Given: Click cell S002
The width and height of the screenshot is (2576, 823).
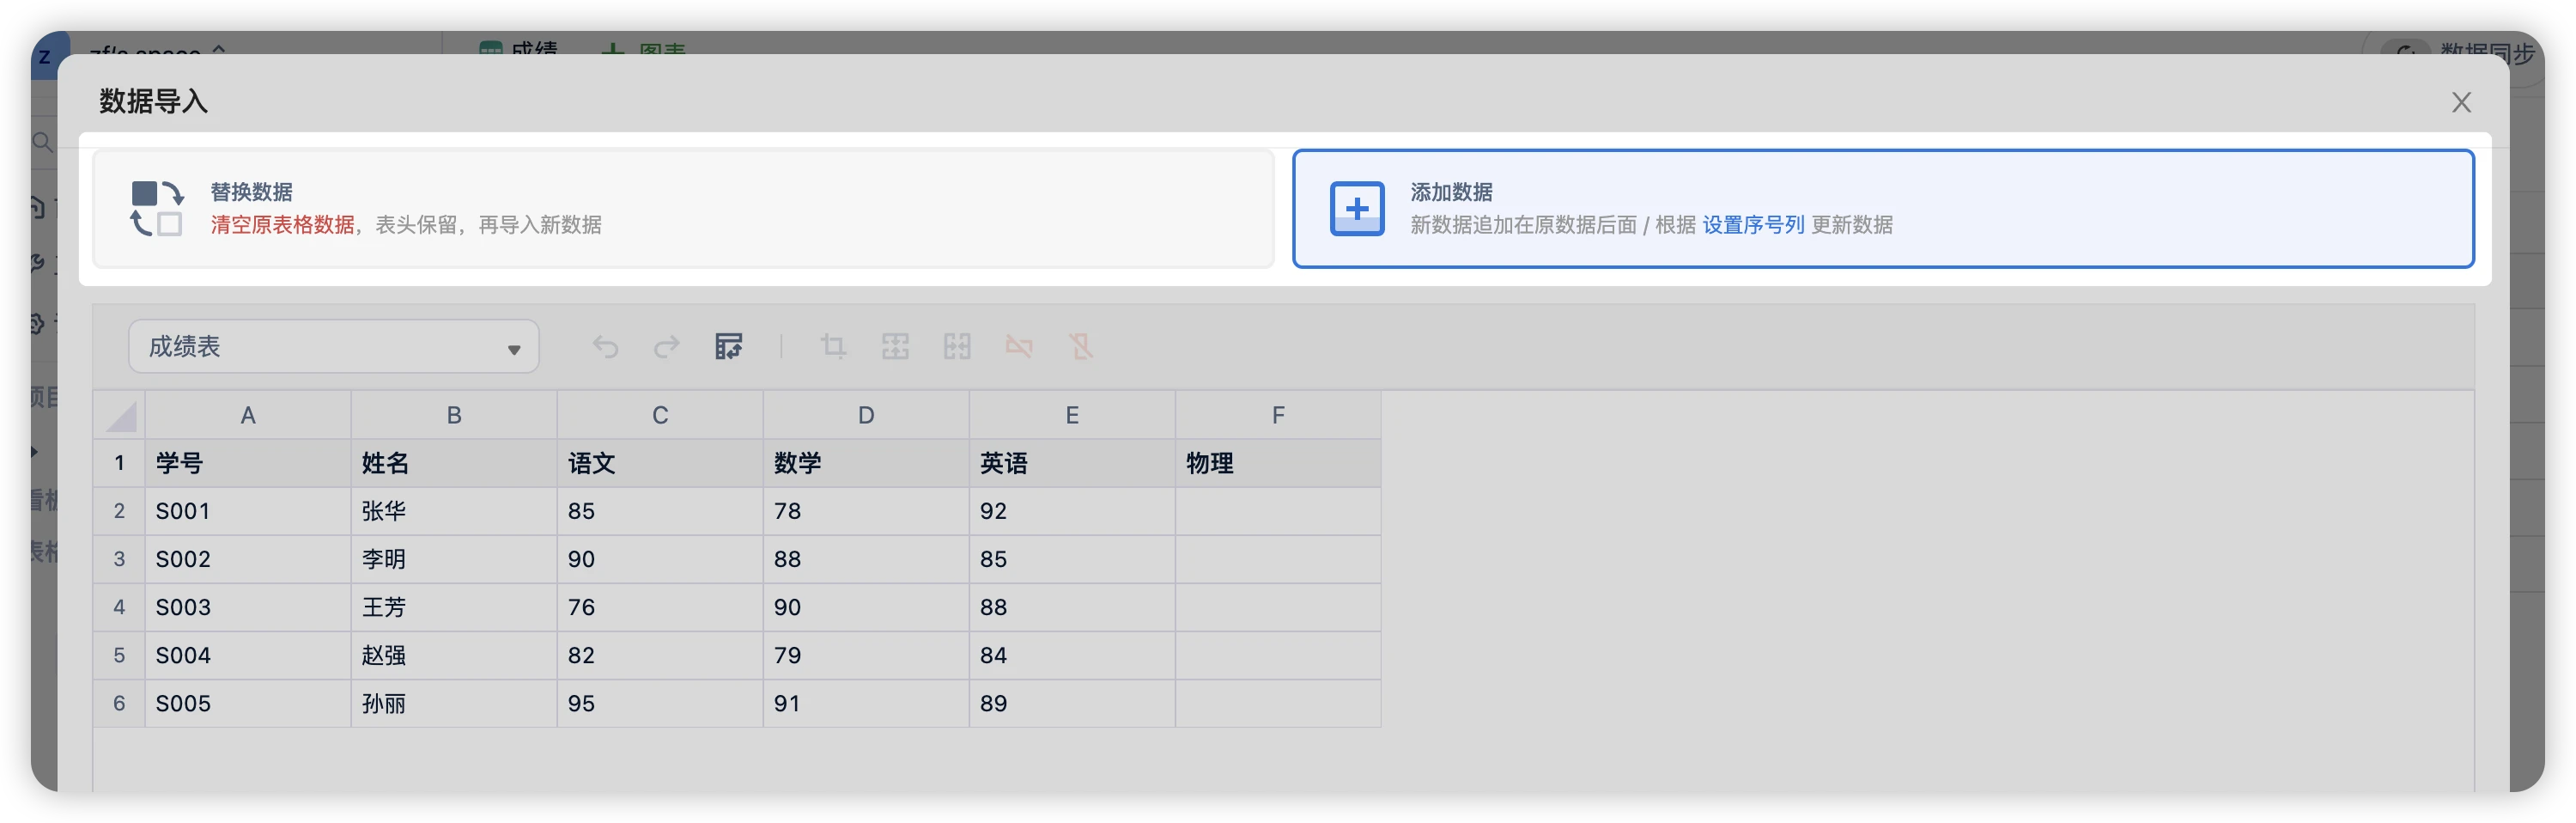Looking at the screenshot, I should point(248,559).
